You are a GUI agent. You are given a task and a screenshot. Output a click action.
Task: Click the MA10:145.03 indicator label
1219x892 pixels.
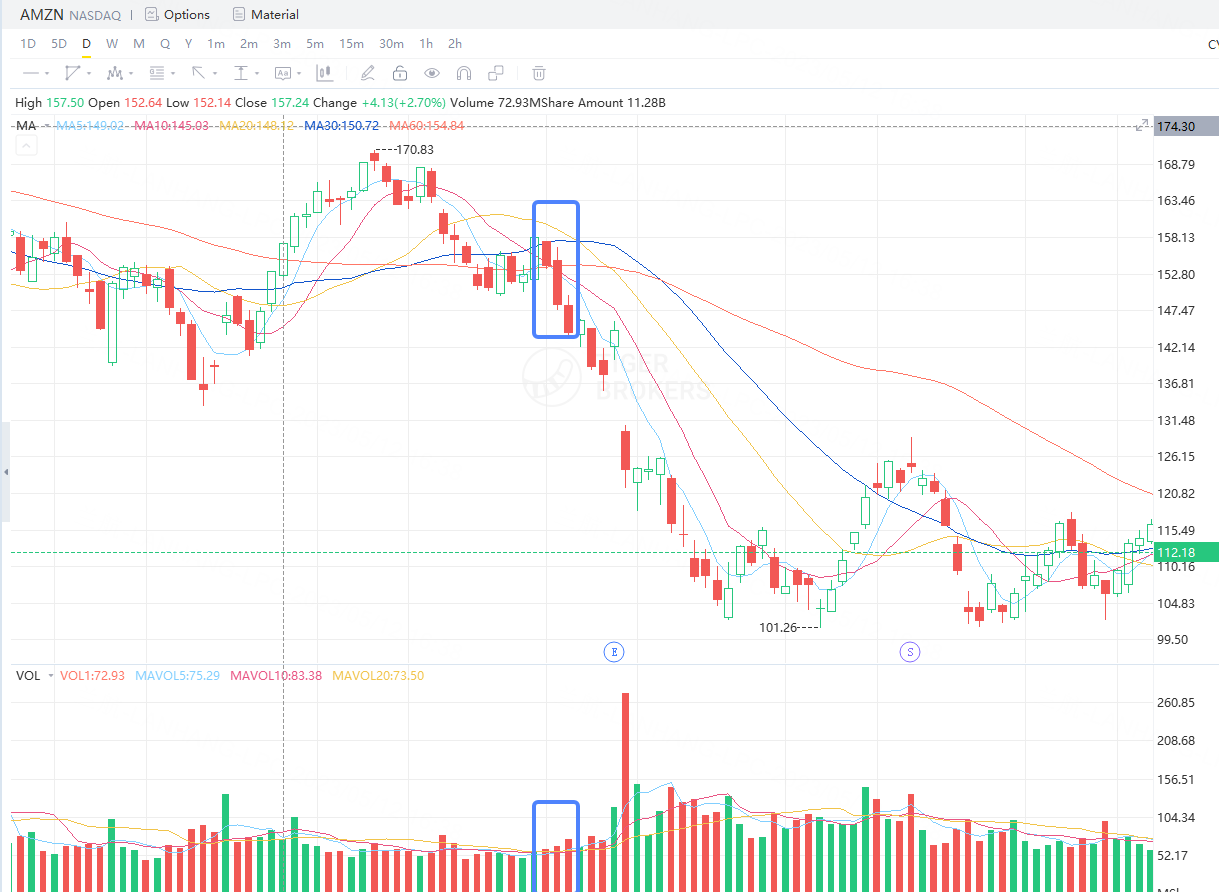(172, 125)
